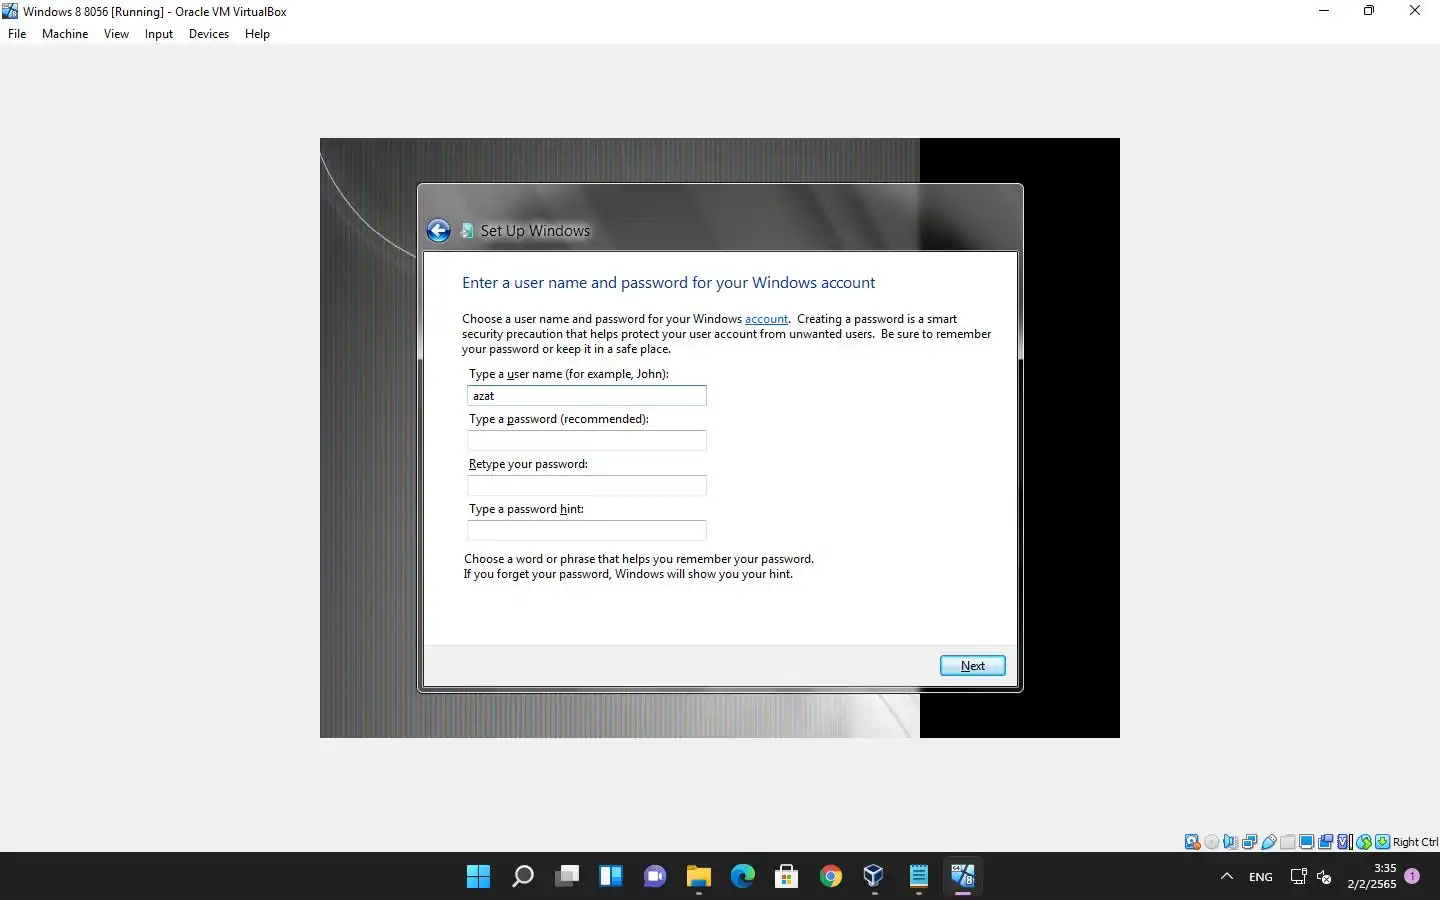Open network and volume quick settings
Image resolution: width=1440 pixels, height=900 pixels.
(x=1311, y=877)
